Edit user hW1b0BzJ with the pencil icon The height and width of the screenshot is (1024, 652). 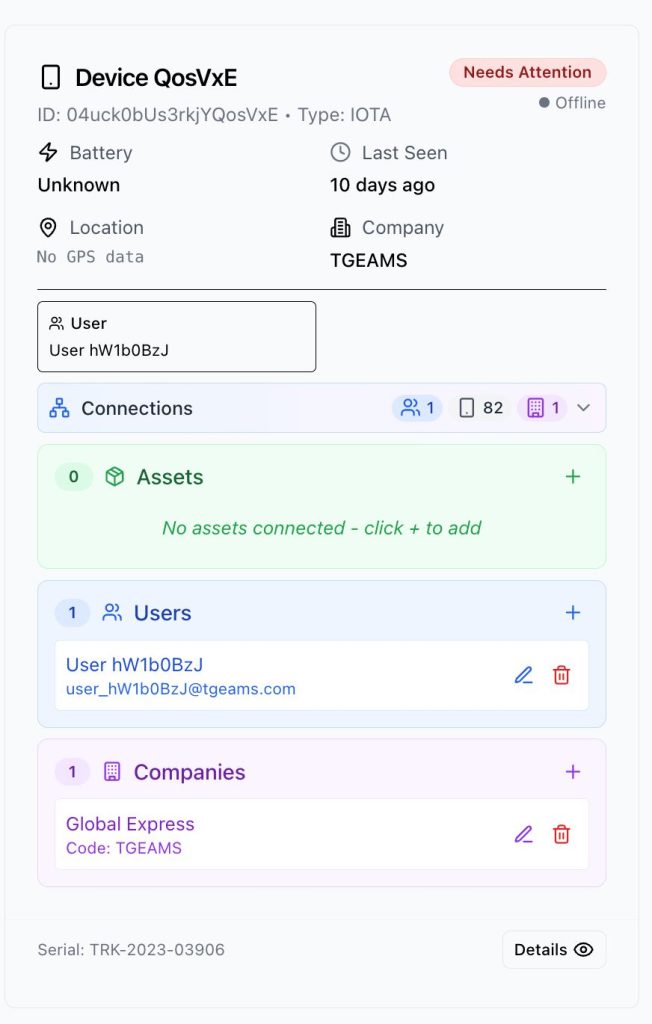523,675
